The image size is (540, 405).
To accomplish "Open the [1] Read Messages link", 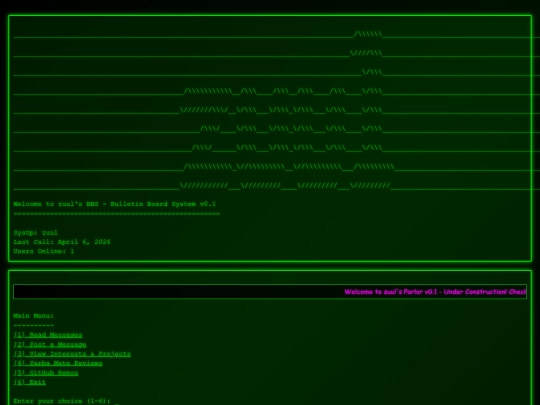I will [48, 335].
